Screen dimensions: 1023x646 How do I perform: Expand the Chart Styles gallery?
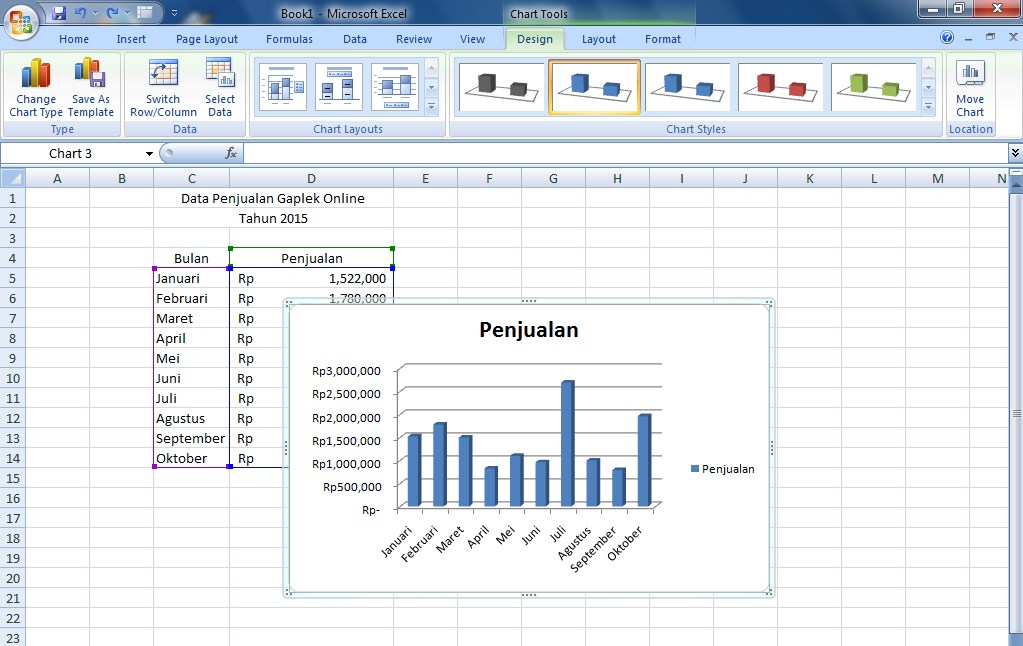[928, 106]
